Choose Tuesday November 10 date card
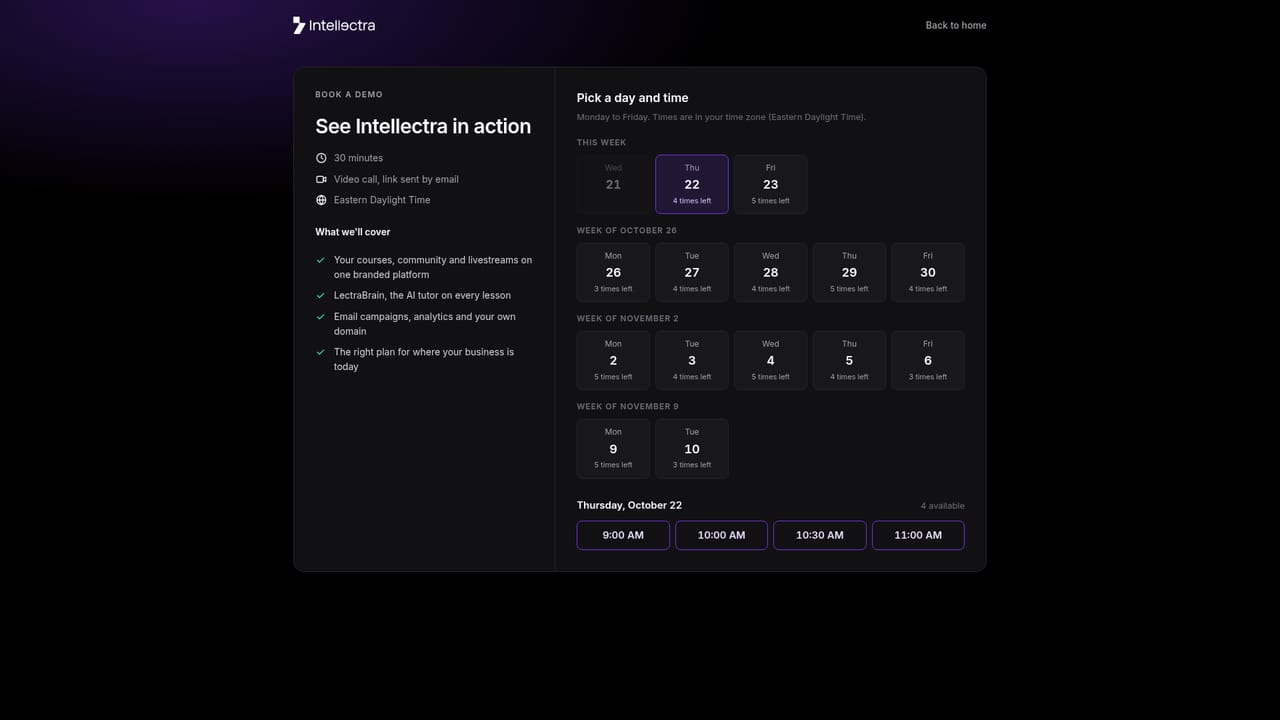Viewport: 1280px width, 720px height. [692, 448]
